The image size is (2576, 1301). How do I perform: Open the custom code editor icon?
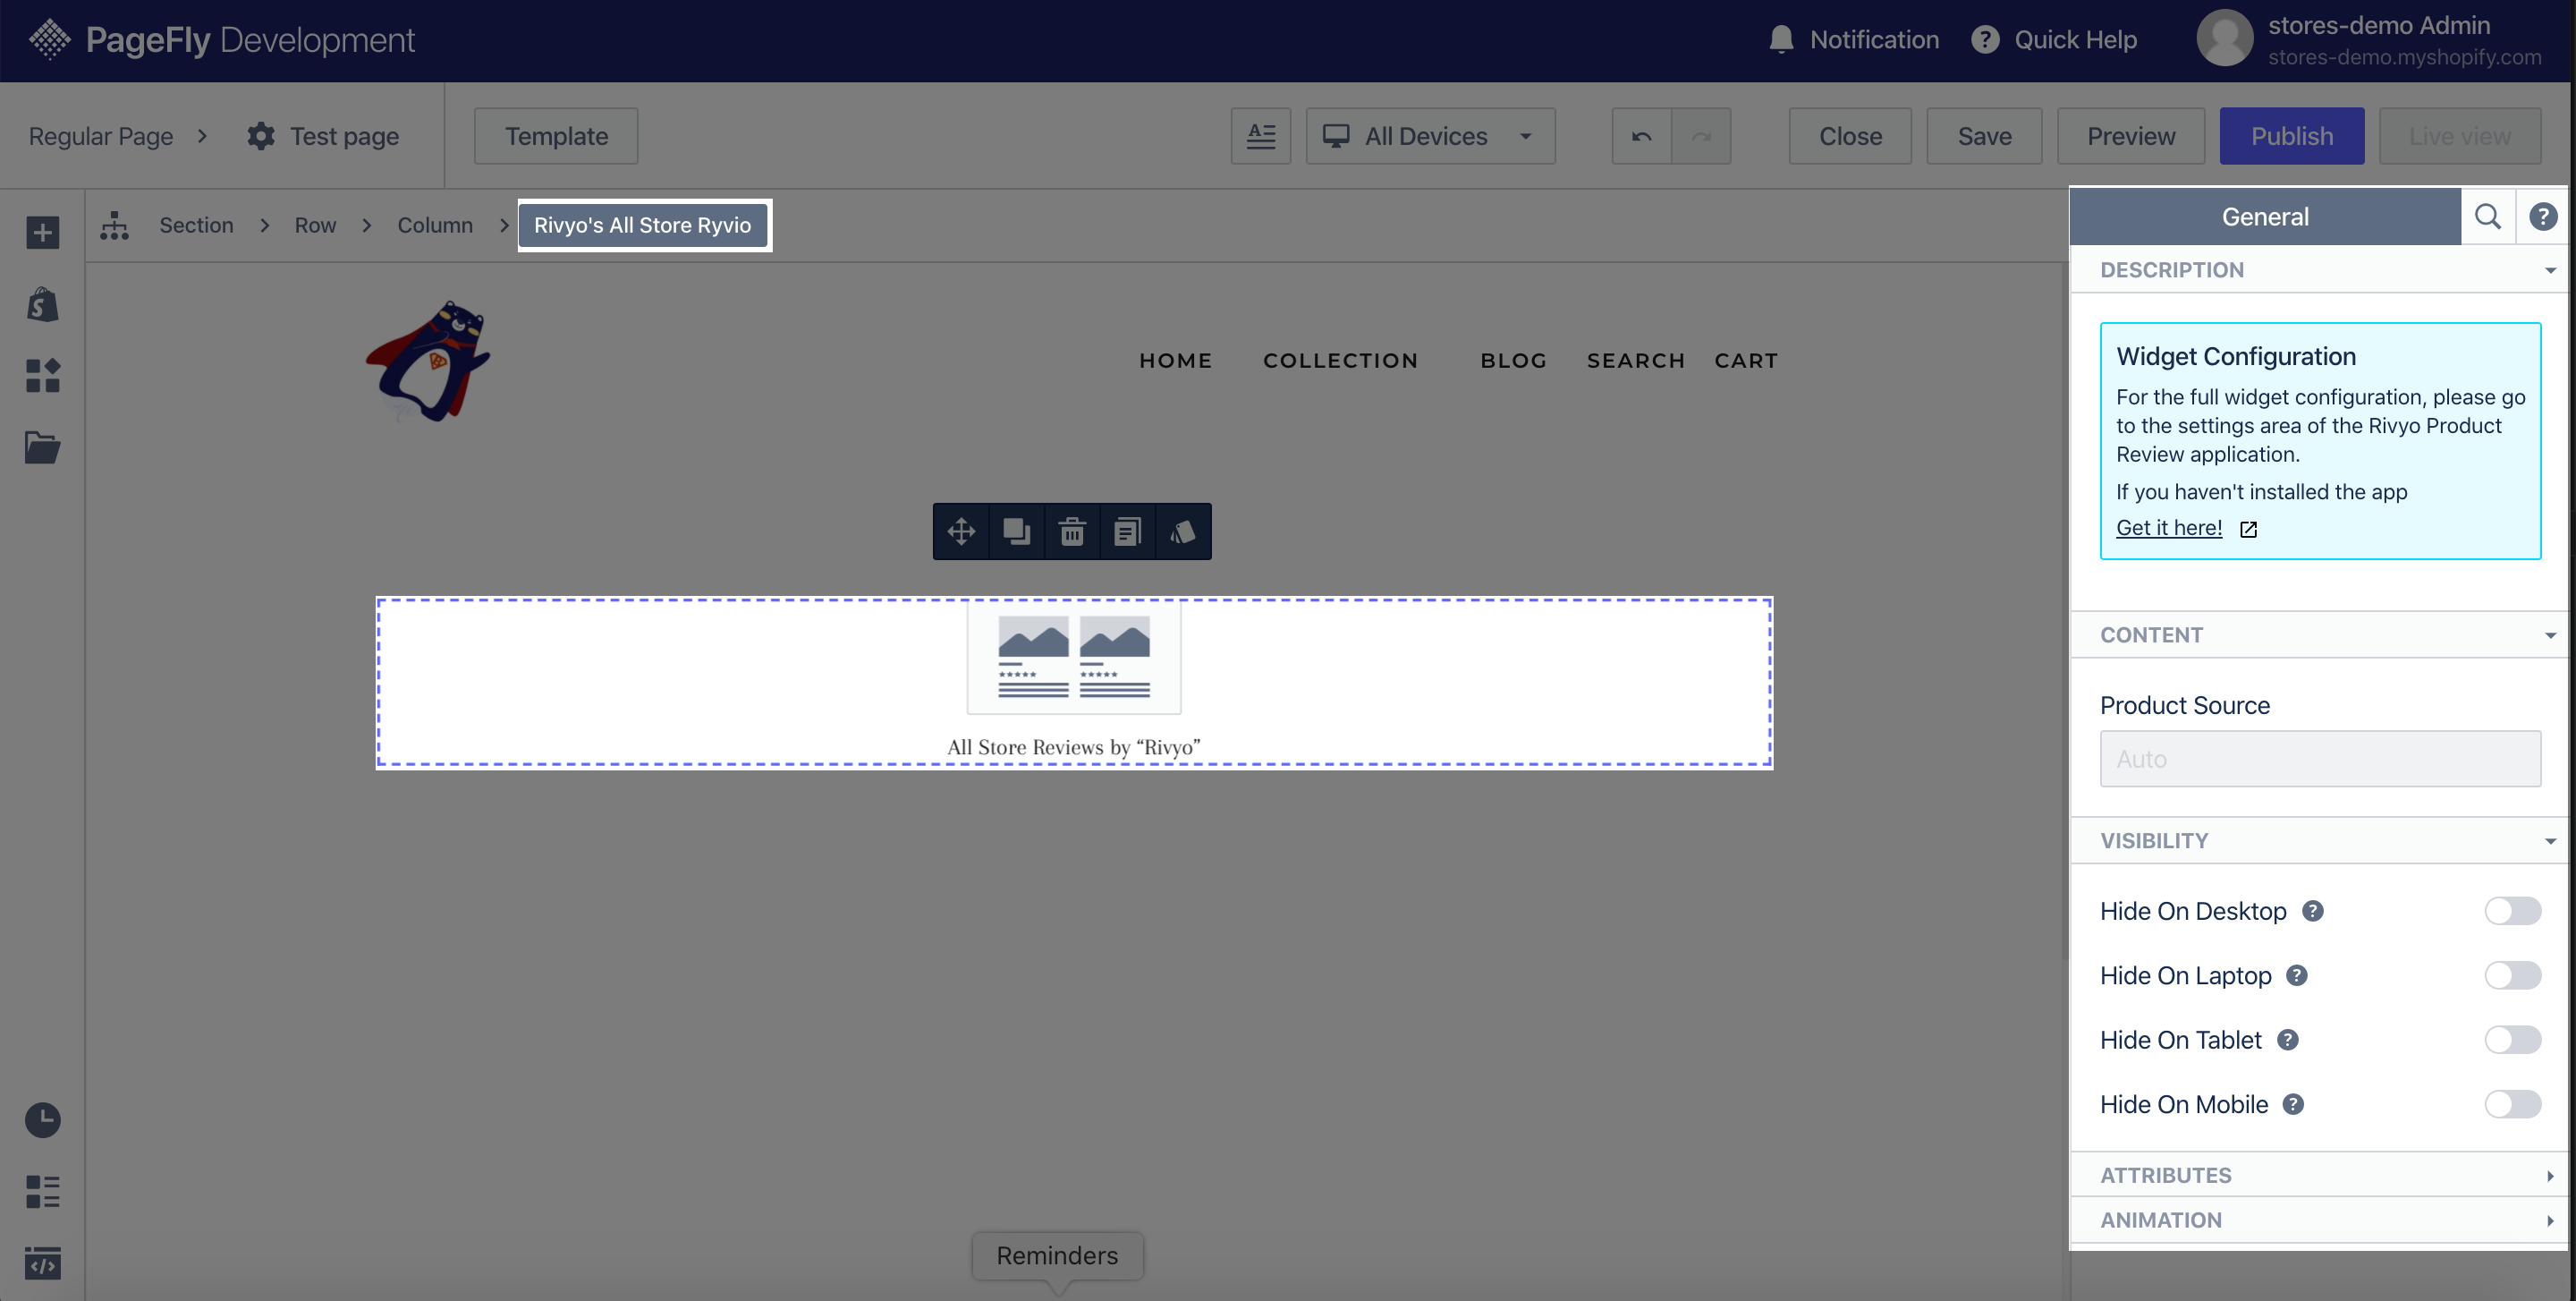pos(42,1263)
